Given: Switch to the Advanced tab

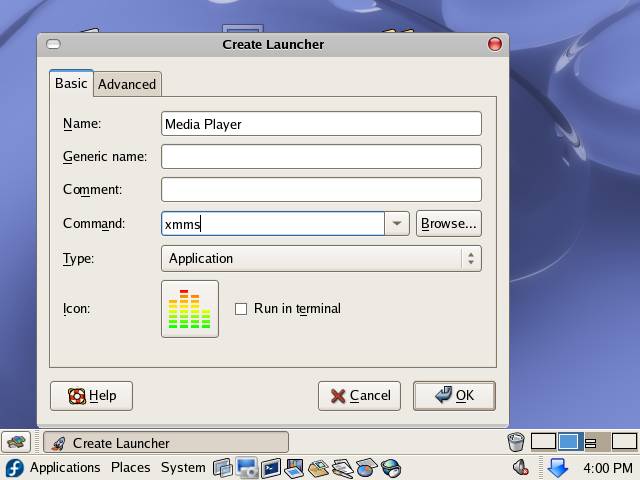Looking at the screenshot, I should click(x=127, y=84).
